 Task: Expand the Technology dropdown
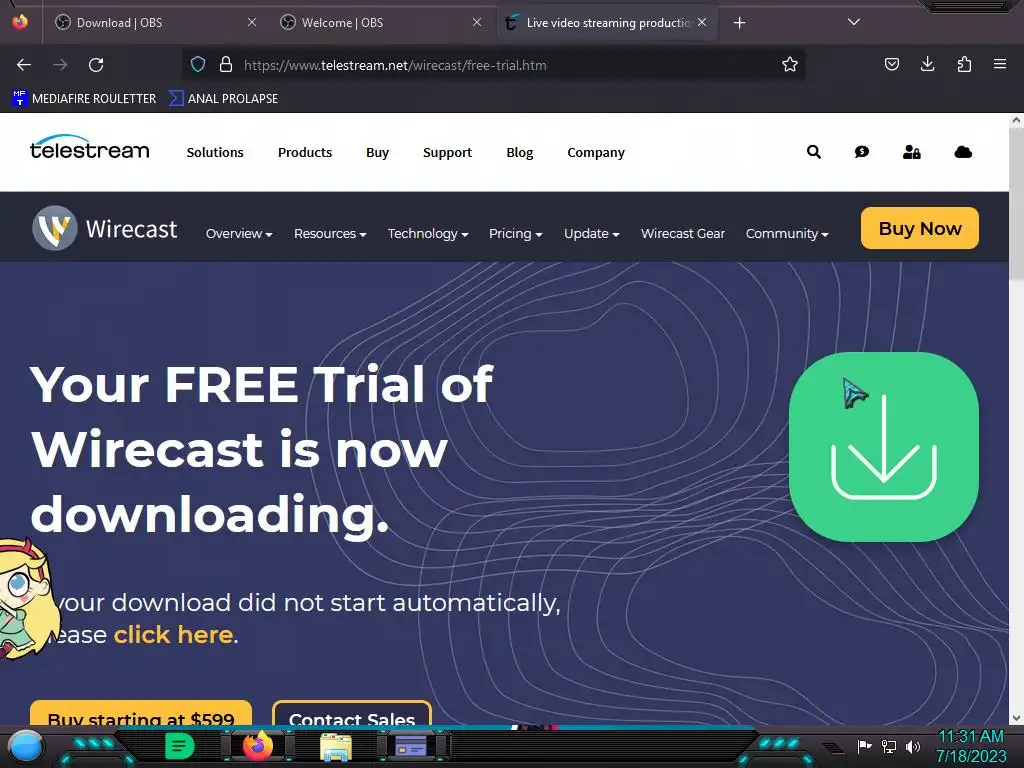pyautogui.click(x=428, y=234)
